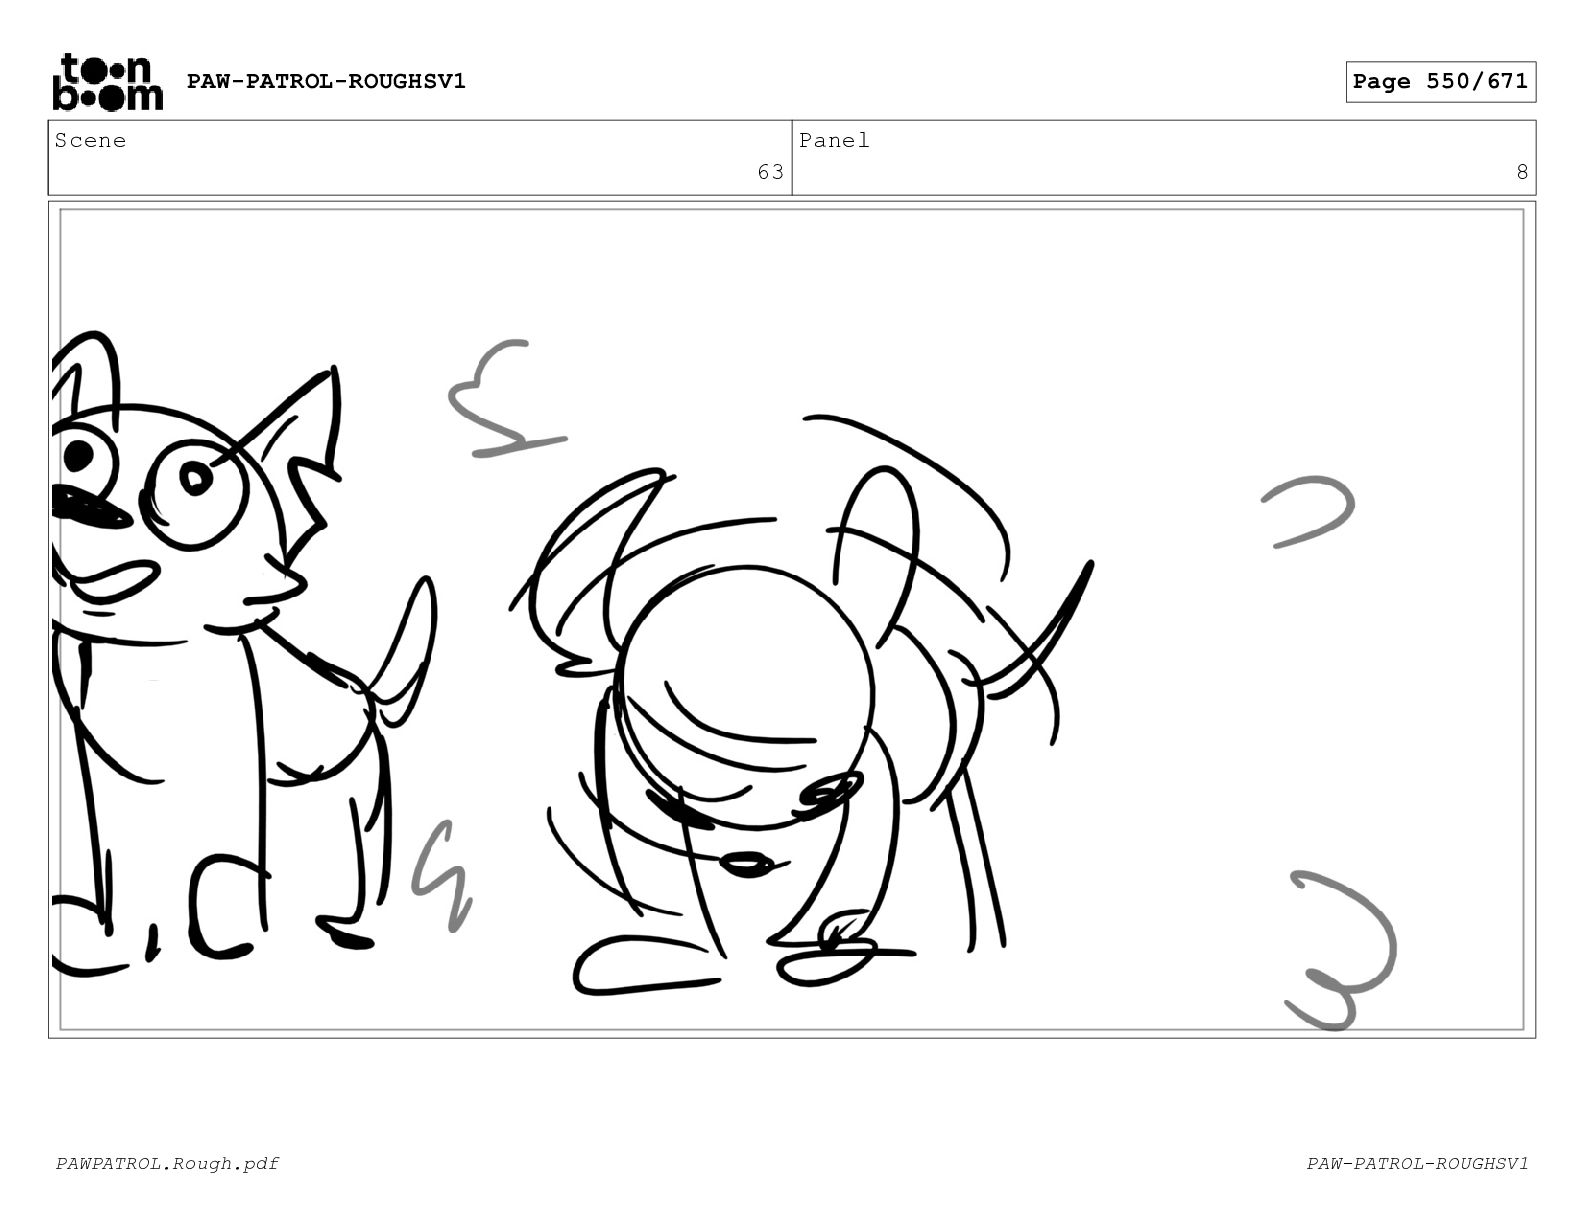1584x1224 pixels.
Task: Click the Panel label
Action: tap(834, 141)
